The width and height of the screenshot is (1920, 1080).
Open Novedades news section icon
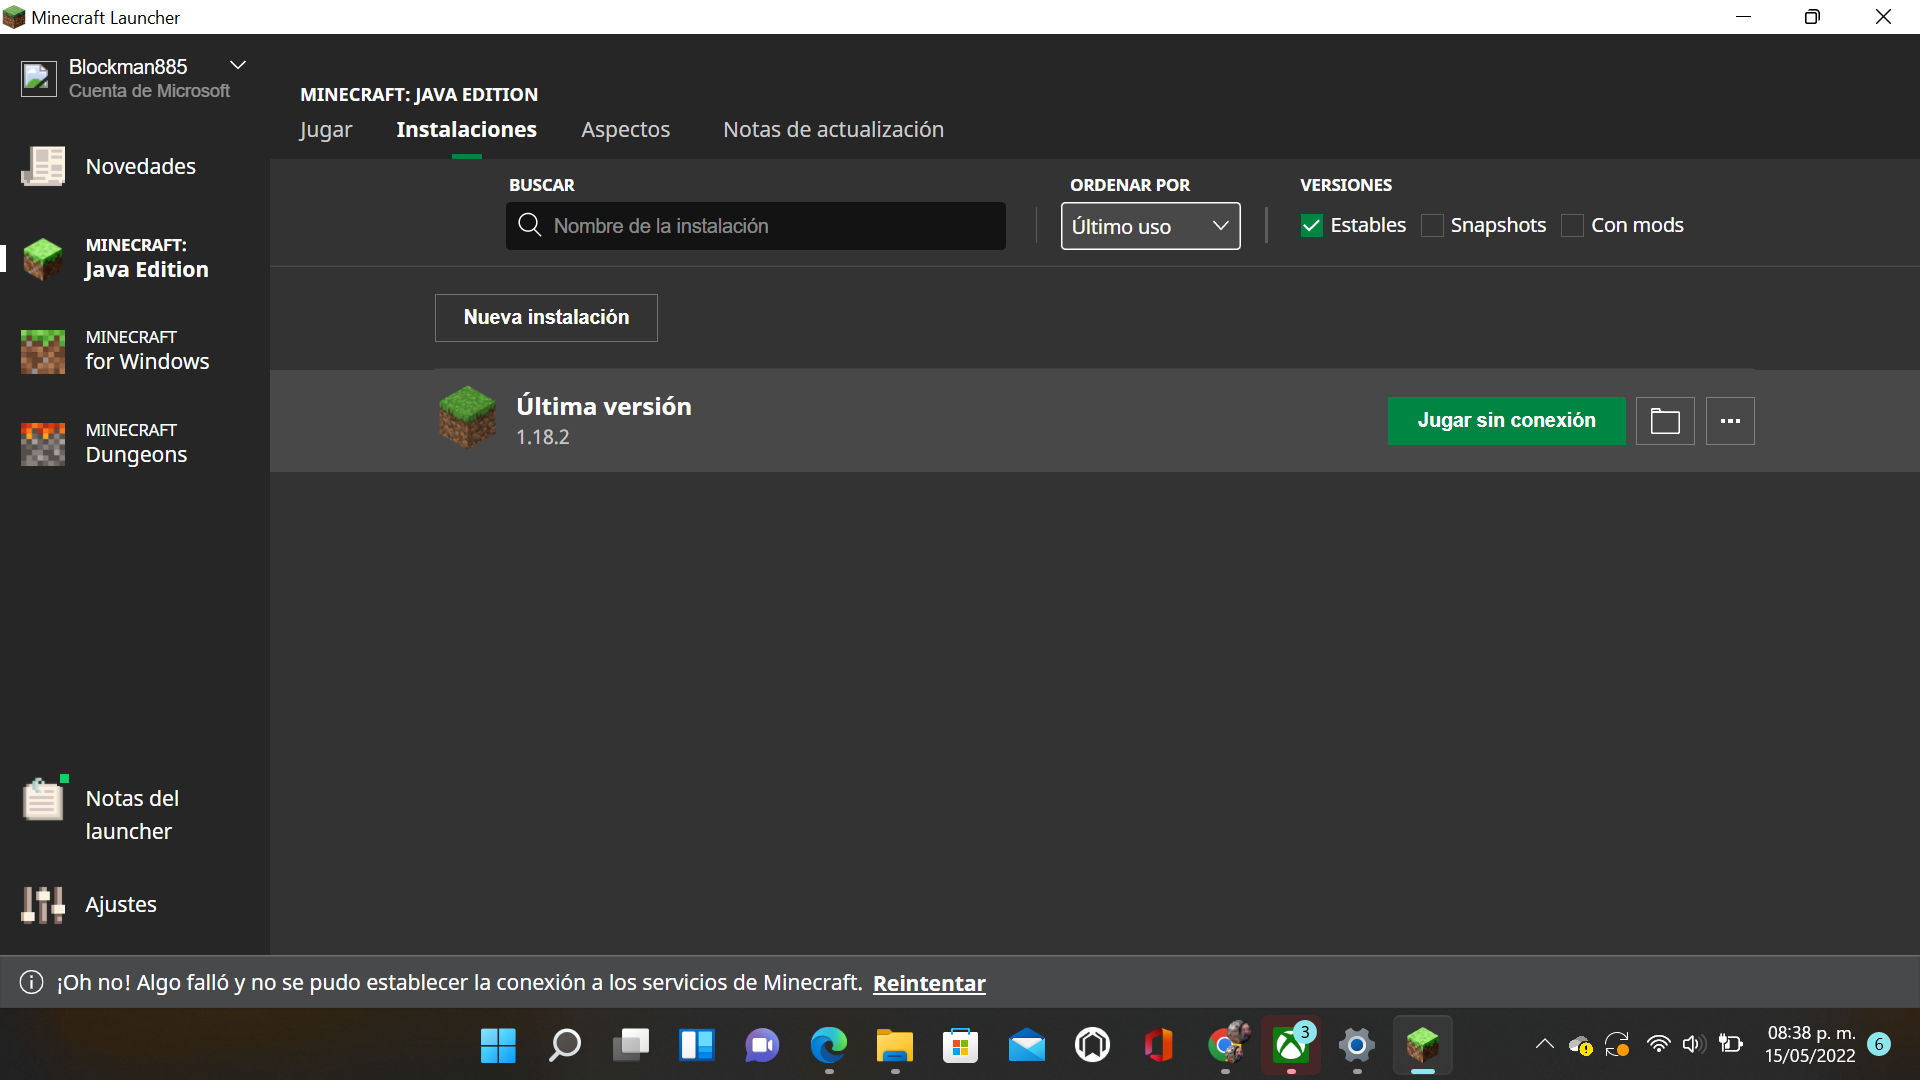(x=43, y=166)
